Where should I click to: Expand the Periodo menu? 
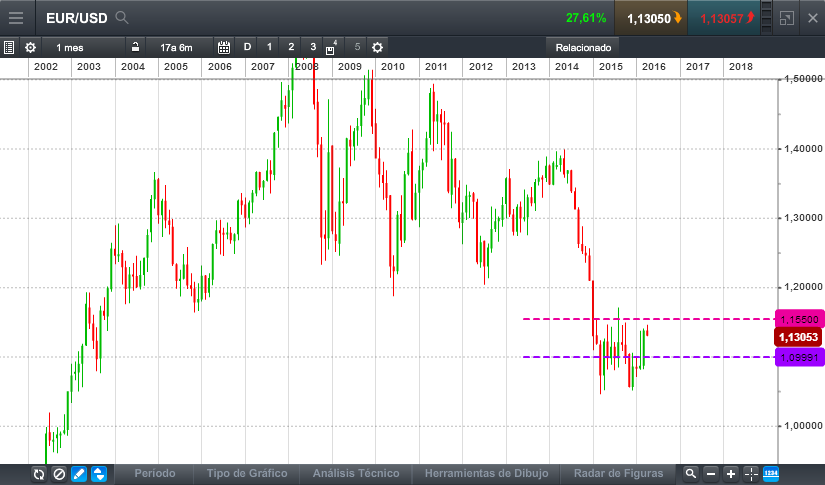tap(154, 473)
